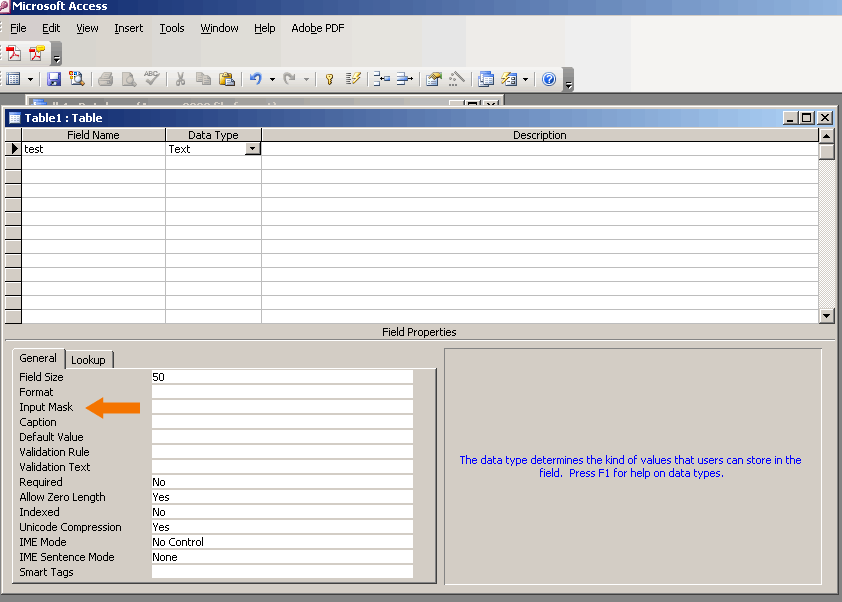Image resolution: width=842 pixels, height=602 pixels.
Task: Open Microsoft Access Help question icon
Action: click(x=549, y=79)
